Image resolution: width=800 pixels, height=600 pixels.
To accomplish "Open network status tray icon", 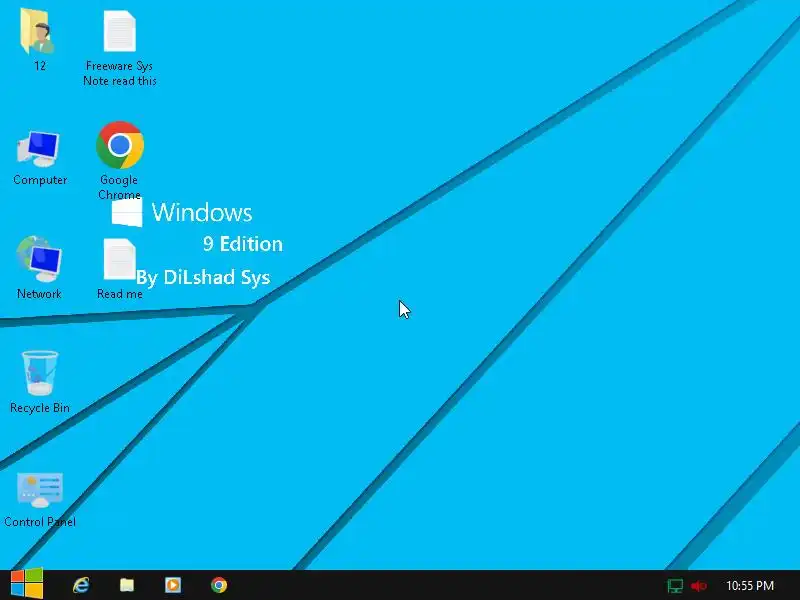I will tap(675, 586).
